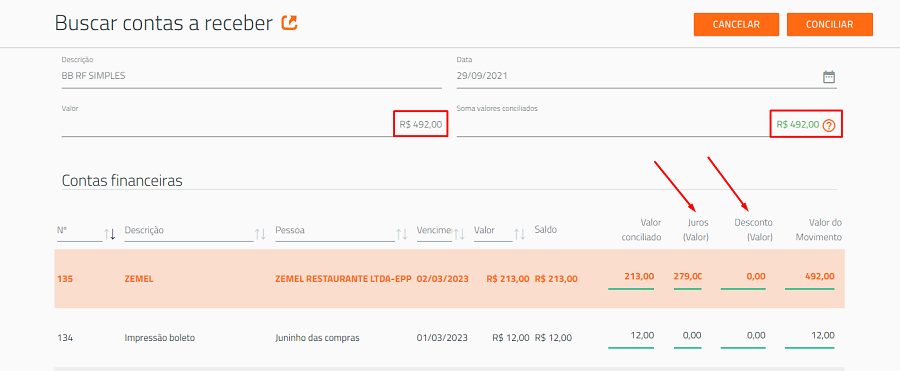Click the Saldo column header

pos(545,230)
